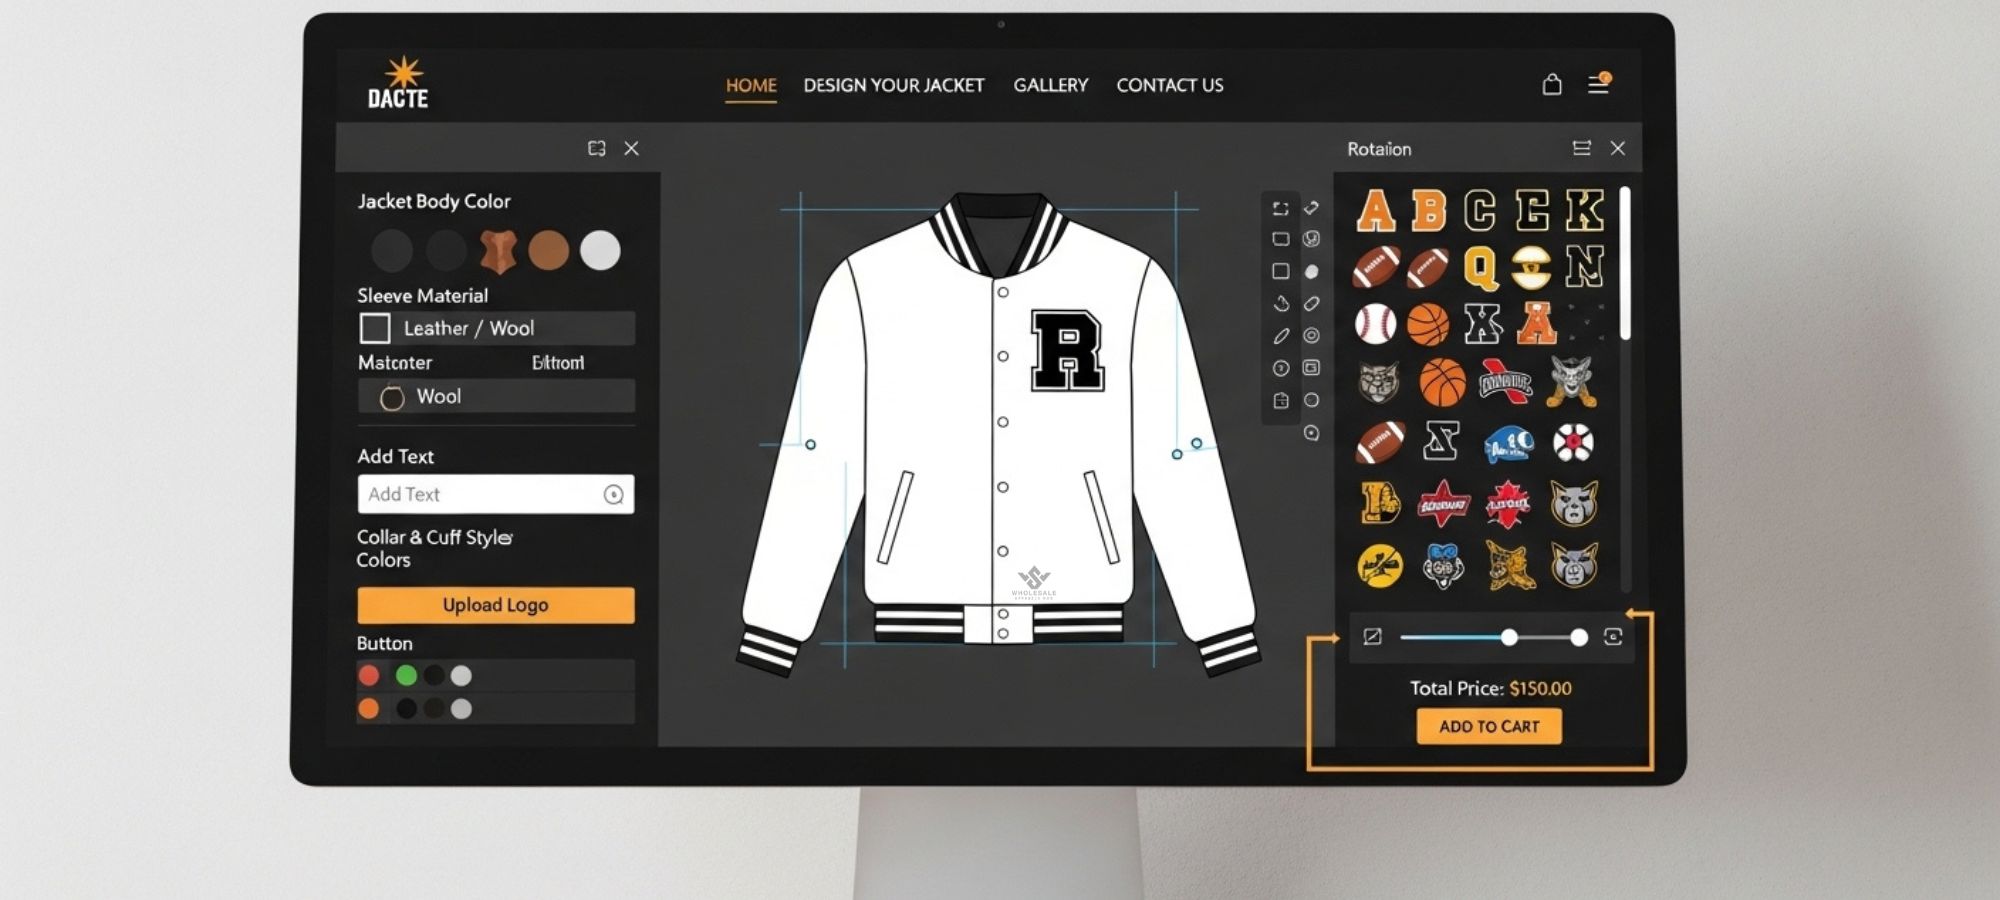
Task: Open the shopping bag icon in the header
Action: point(1551,84)
